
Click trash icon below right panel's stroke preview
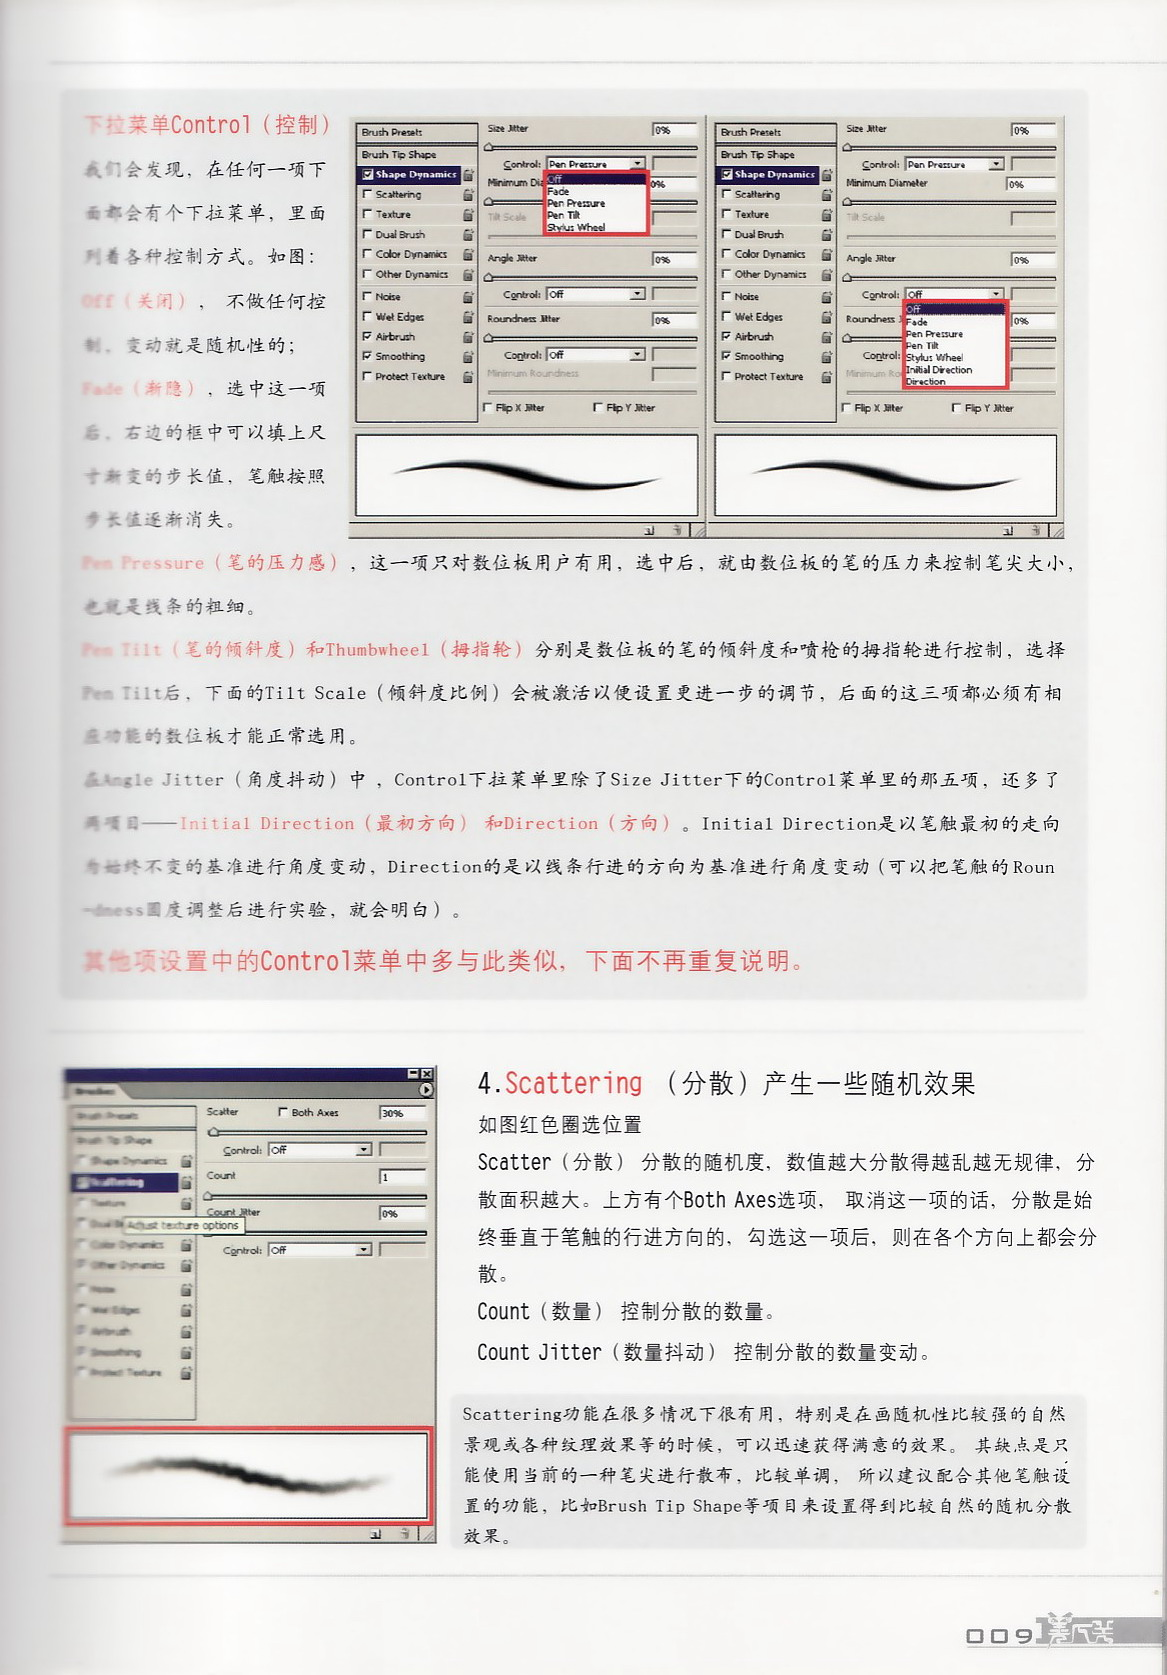point(1035,530)
